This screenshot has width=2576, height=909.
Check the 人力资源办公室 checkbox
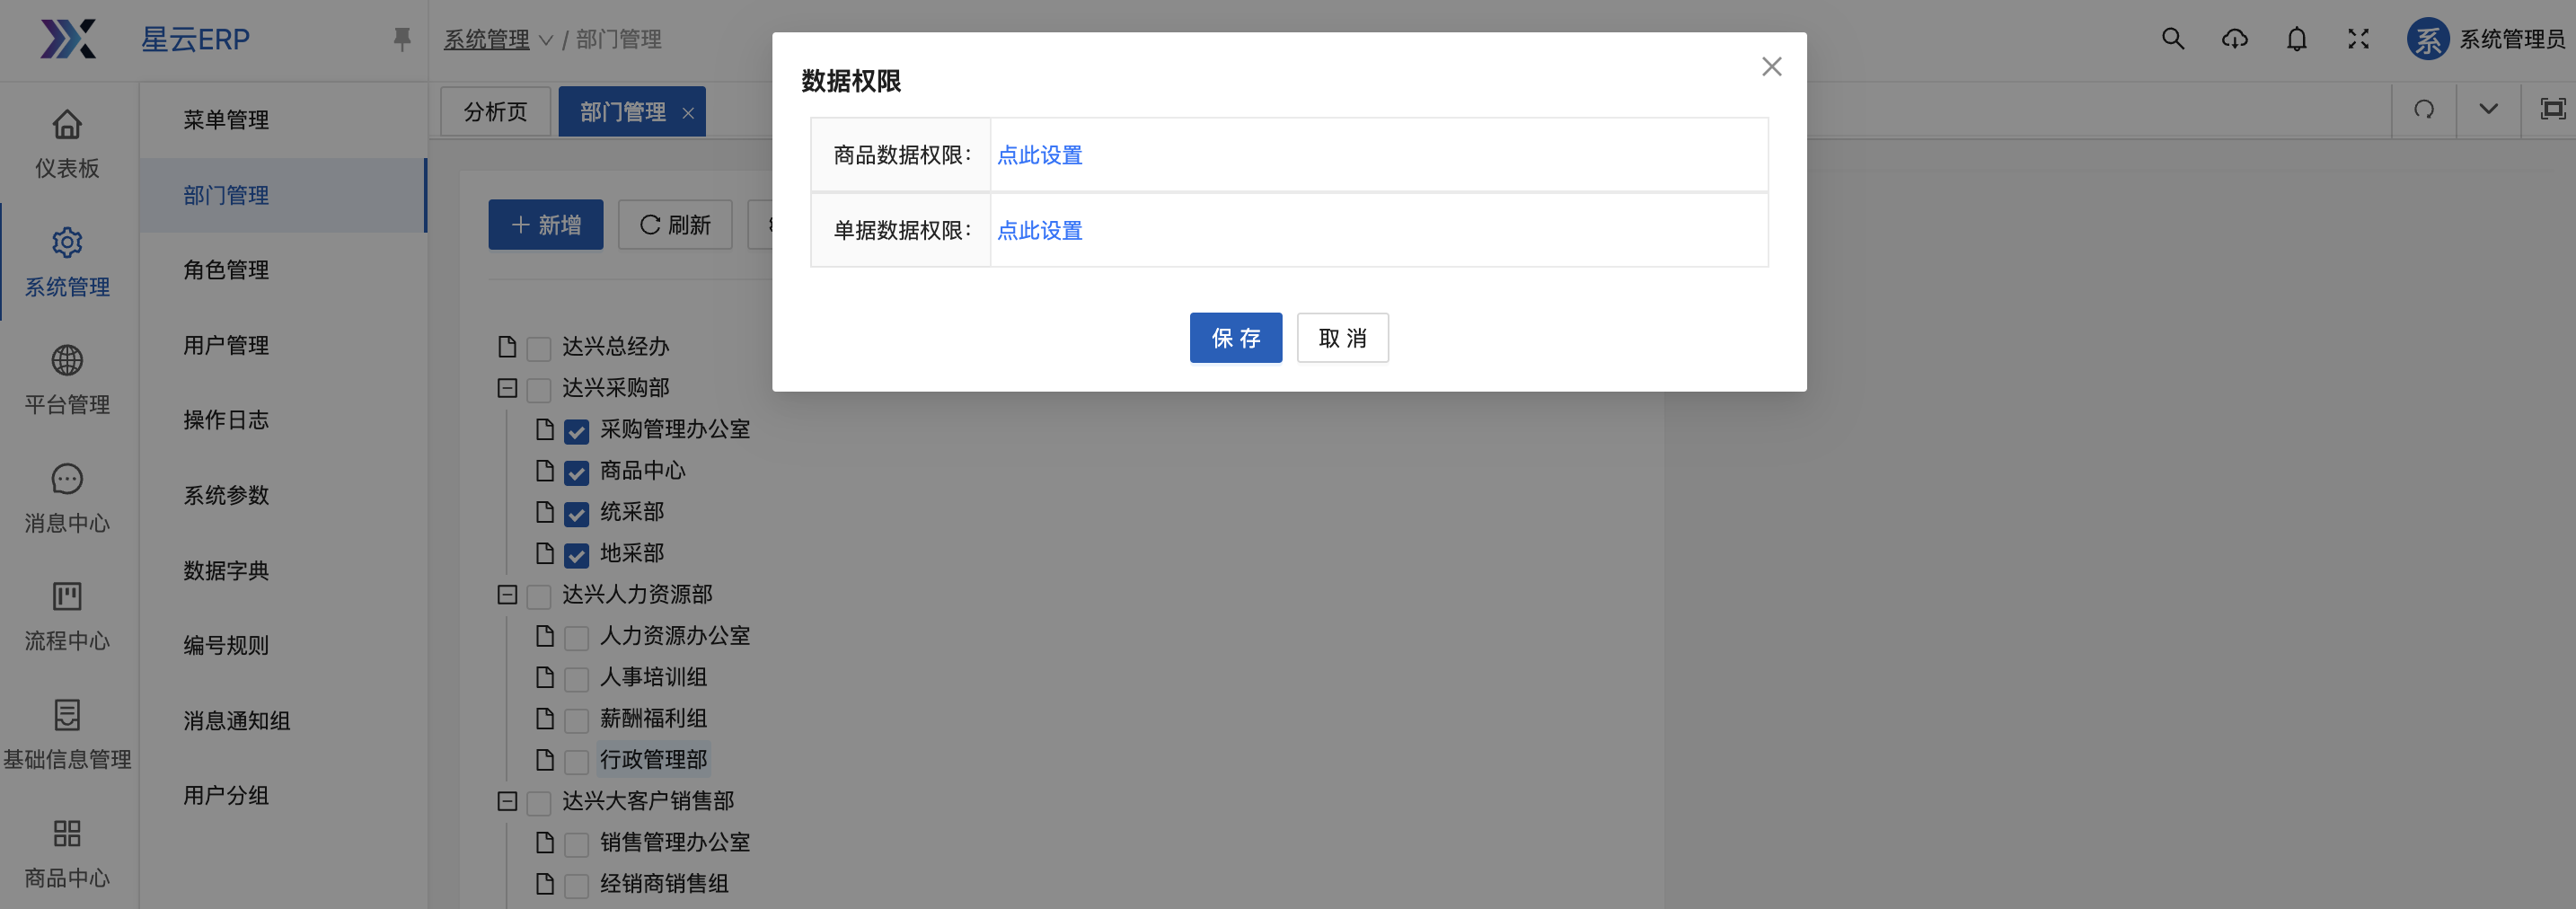tap(576, 637)
